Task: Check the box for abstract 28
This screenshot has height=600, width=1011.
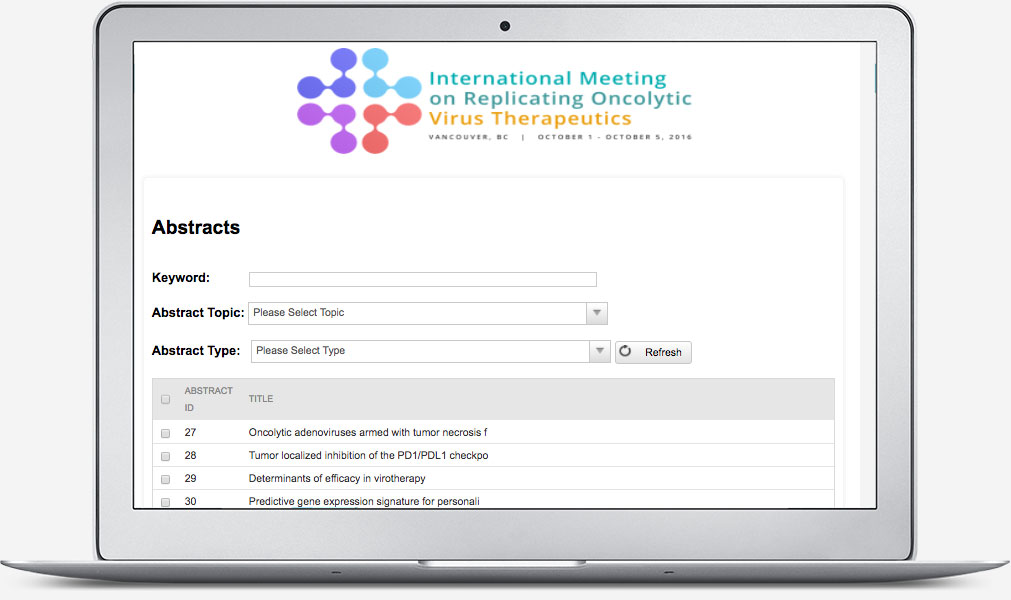Action: (x=166, y=456)
